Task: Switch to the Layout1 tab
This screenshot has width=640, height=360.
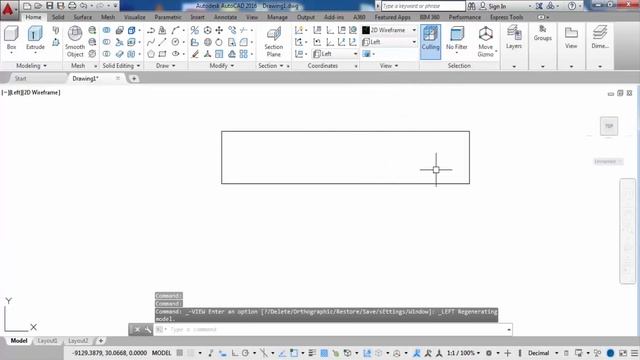Action: 47,340
